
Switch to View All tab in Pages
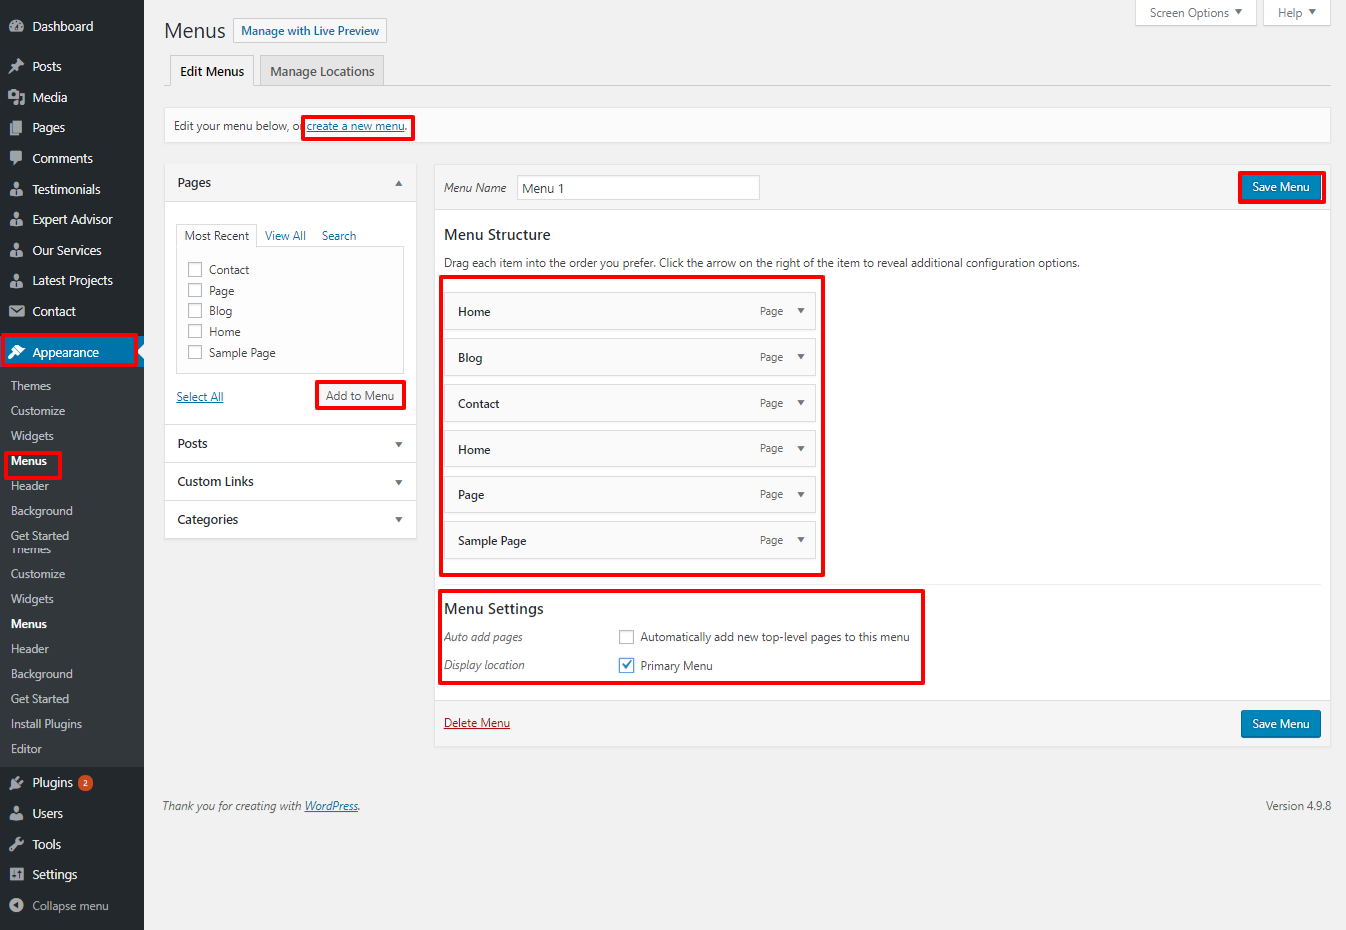click(285, 236)
